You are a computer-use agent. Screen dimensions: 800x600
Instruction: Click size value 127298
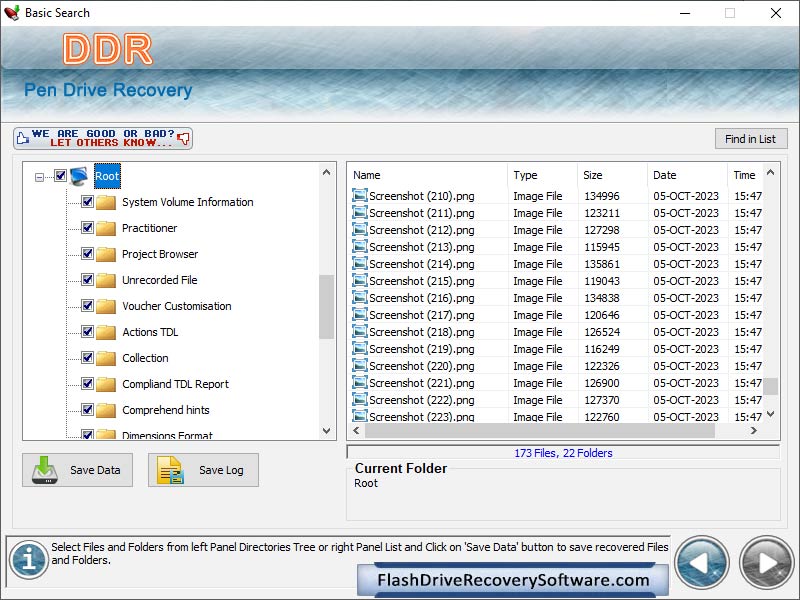click(602, 230)
